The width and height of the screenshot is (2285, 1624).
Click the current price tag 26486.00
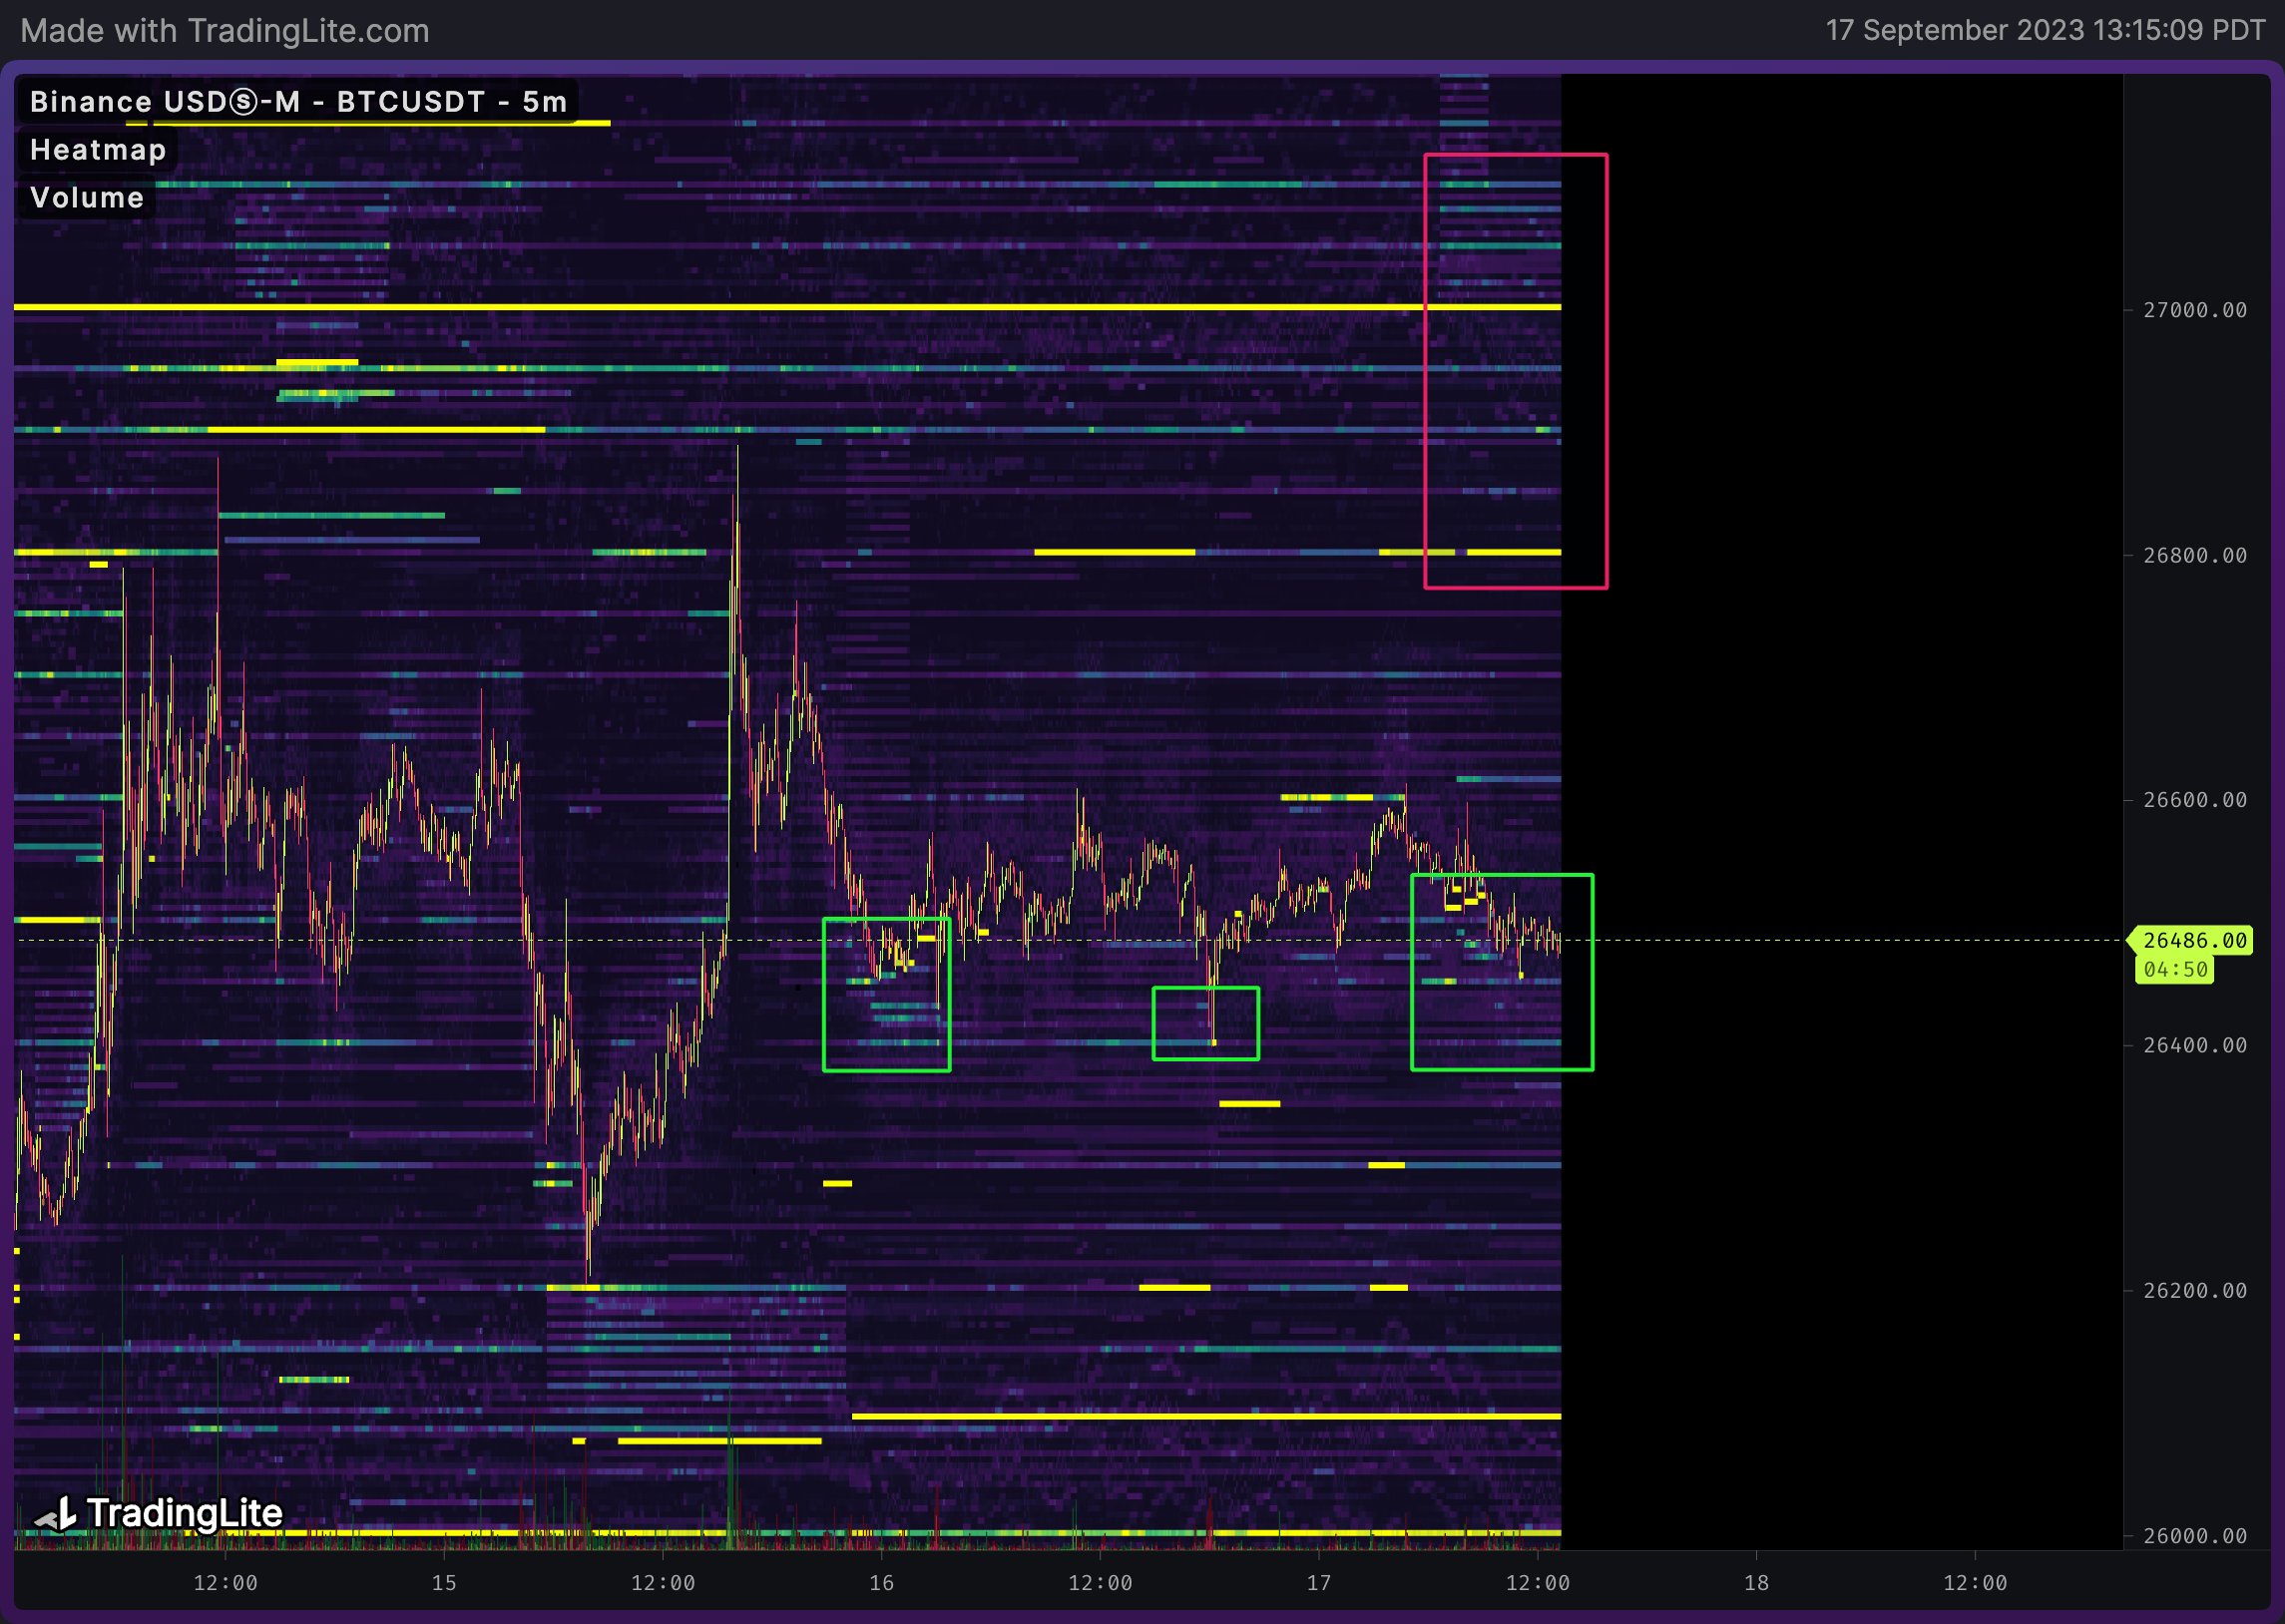pos(2196,940)
